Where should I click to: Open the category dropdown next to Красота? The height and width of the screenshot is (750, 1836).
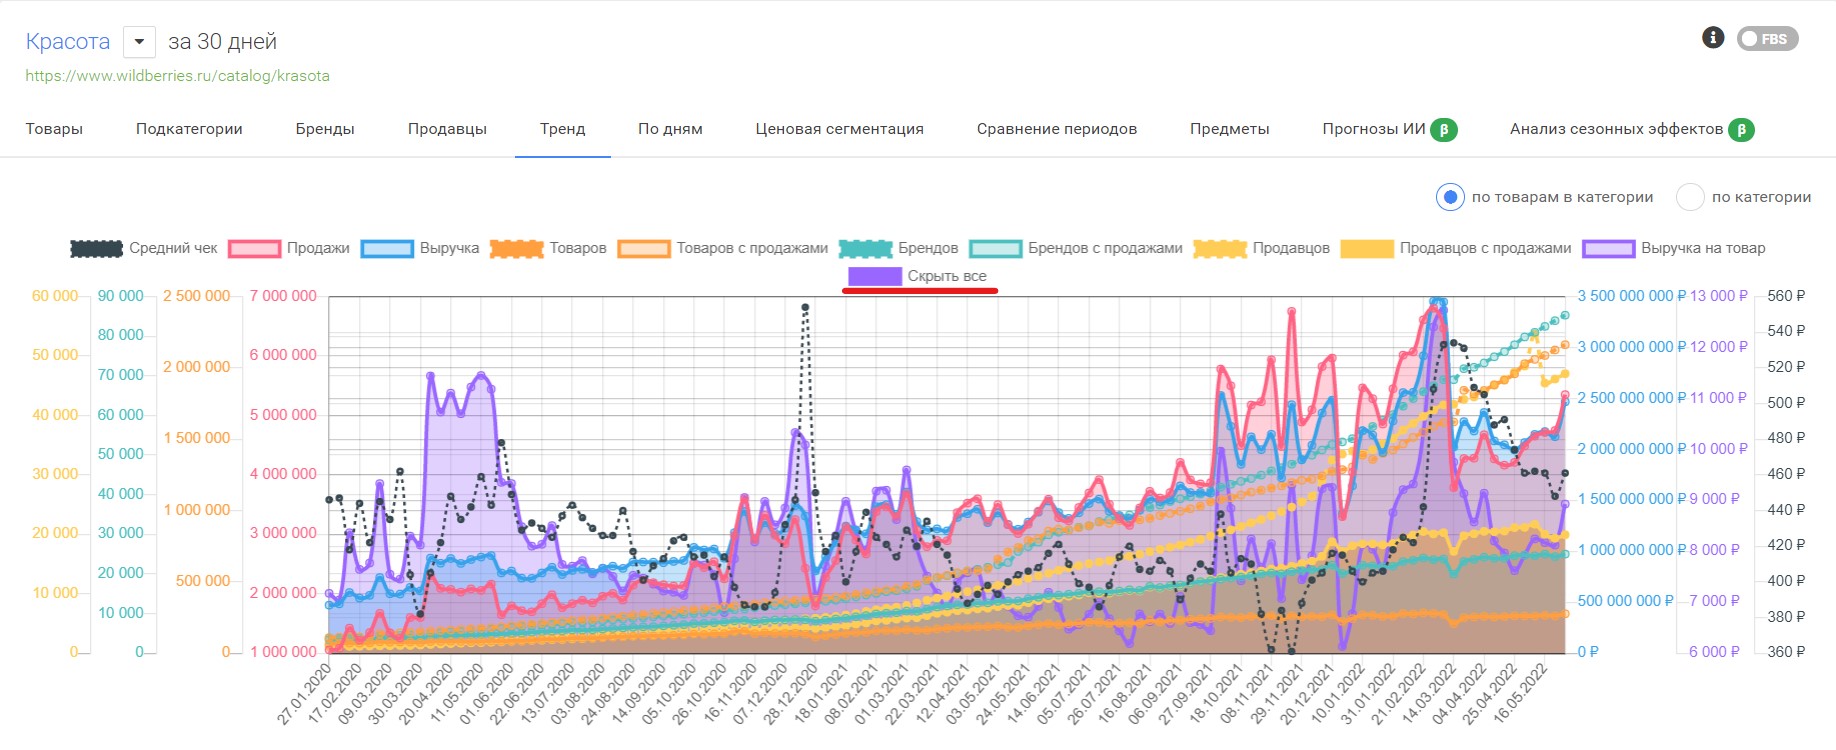click(x=139, y=42)
